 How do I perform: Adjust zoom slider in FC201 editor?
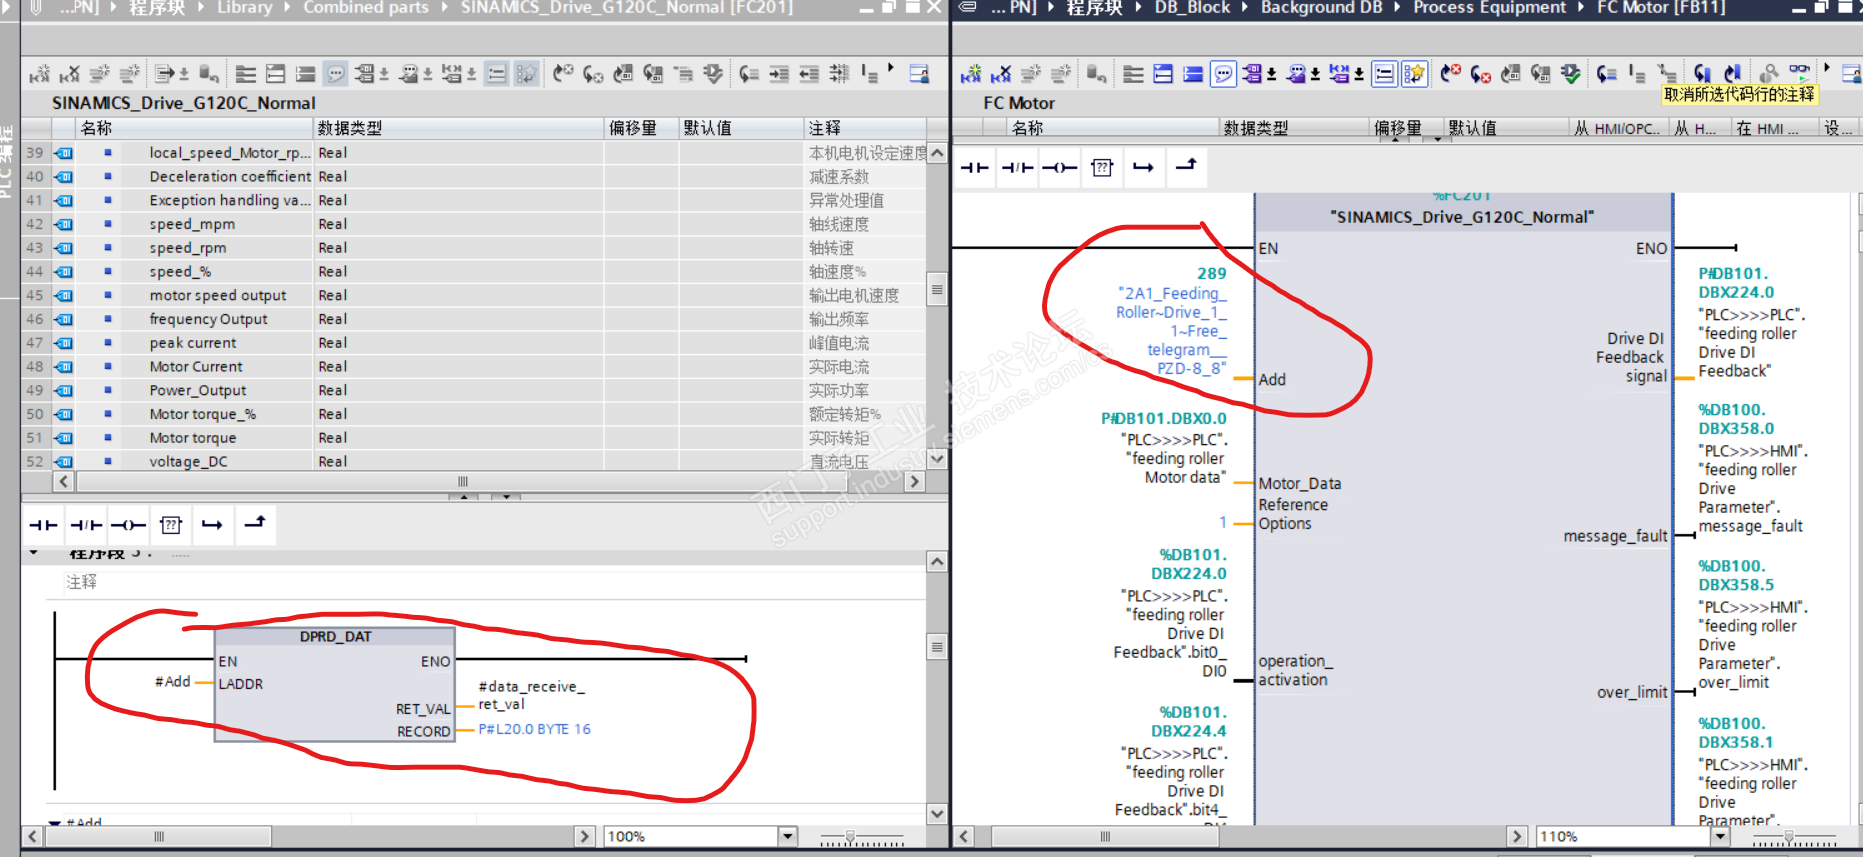pyautogui.click(x=850, y=836)
